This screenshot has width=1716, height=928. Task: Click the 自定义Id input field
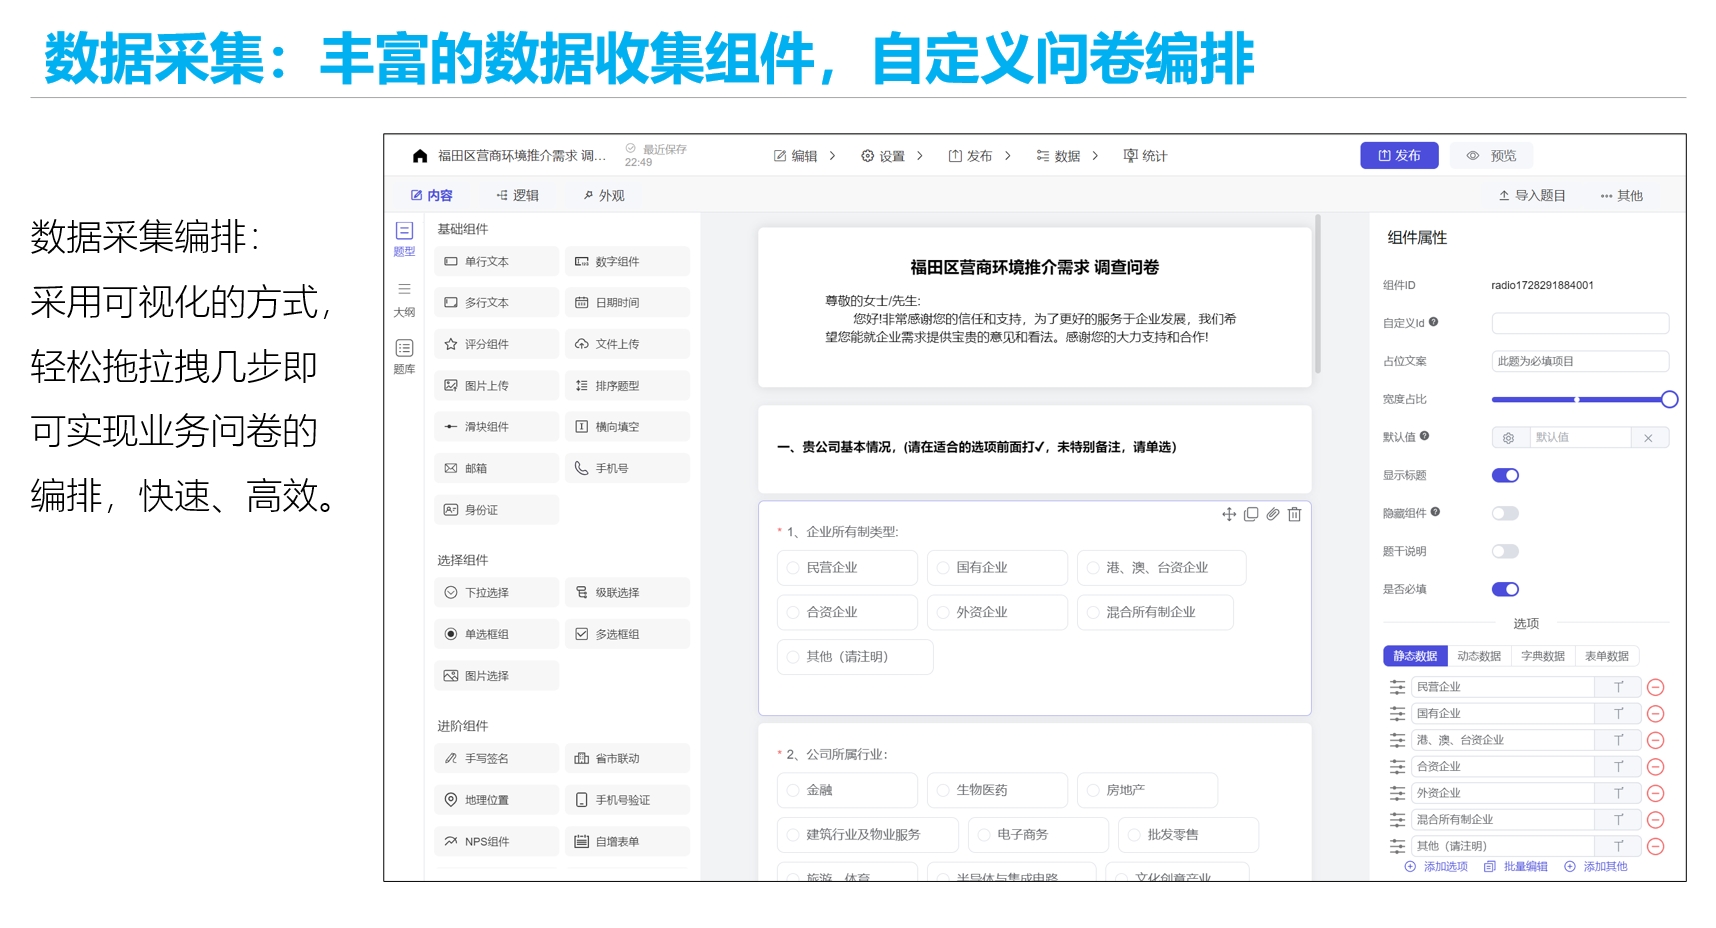(1579, 323)
